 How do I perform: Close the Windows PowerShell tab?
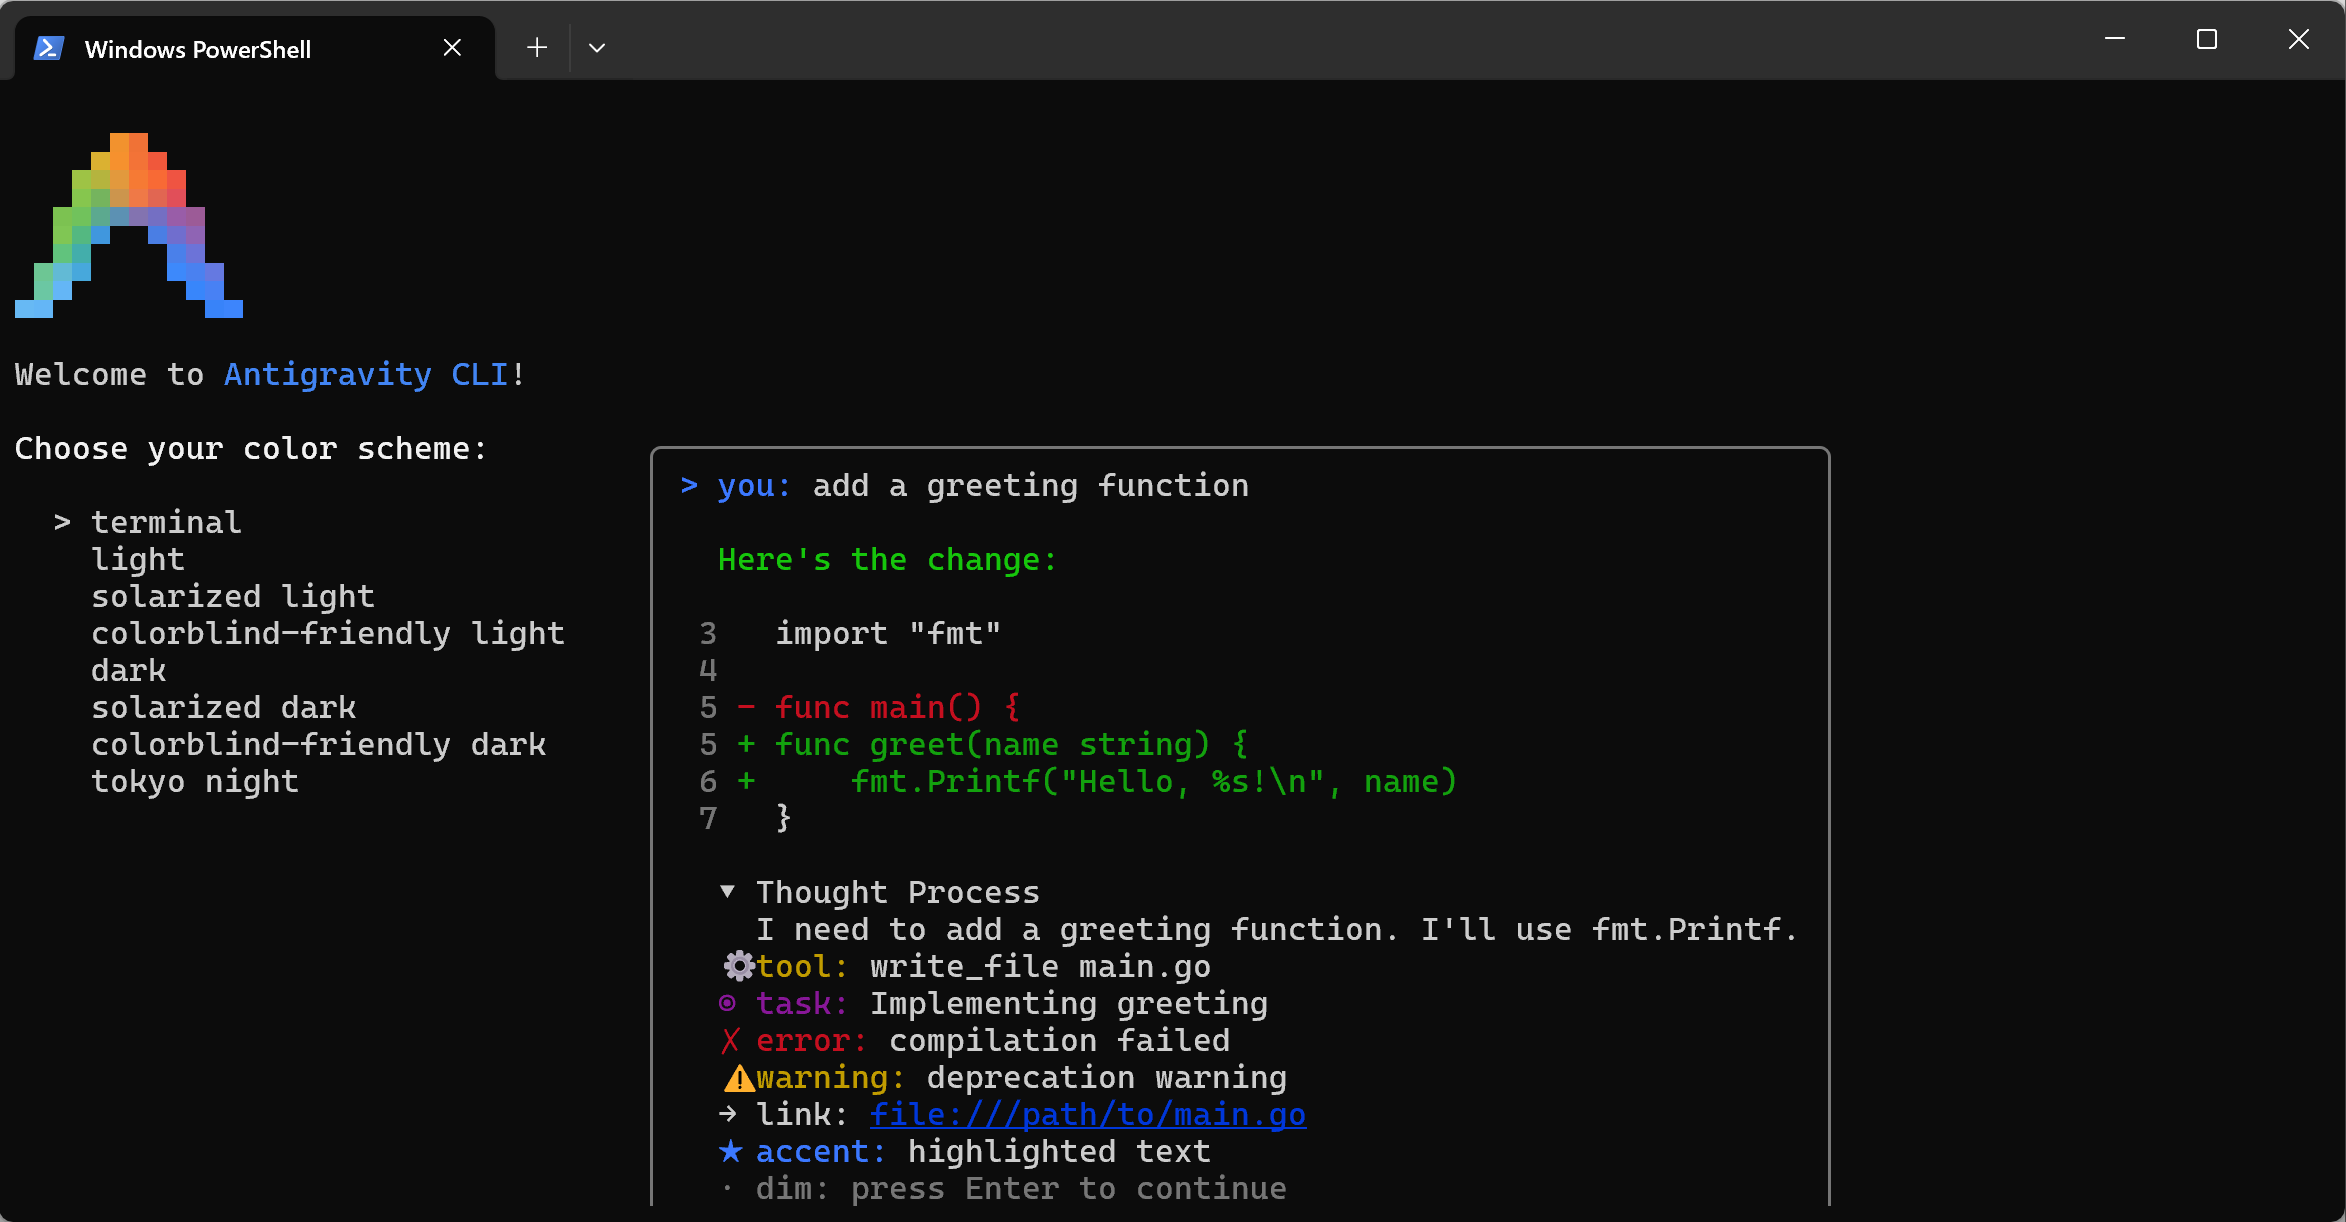452,48
